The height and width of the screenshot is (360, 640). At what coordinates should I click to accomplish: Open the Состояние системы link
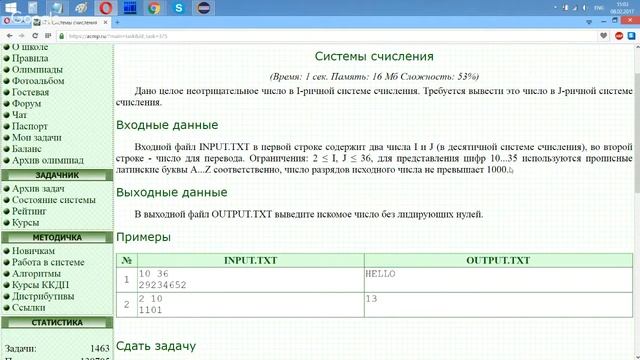coord(53,200)
